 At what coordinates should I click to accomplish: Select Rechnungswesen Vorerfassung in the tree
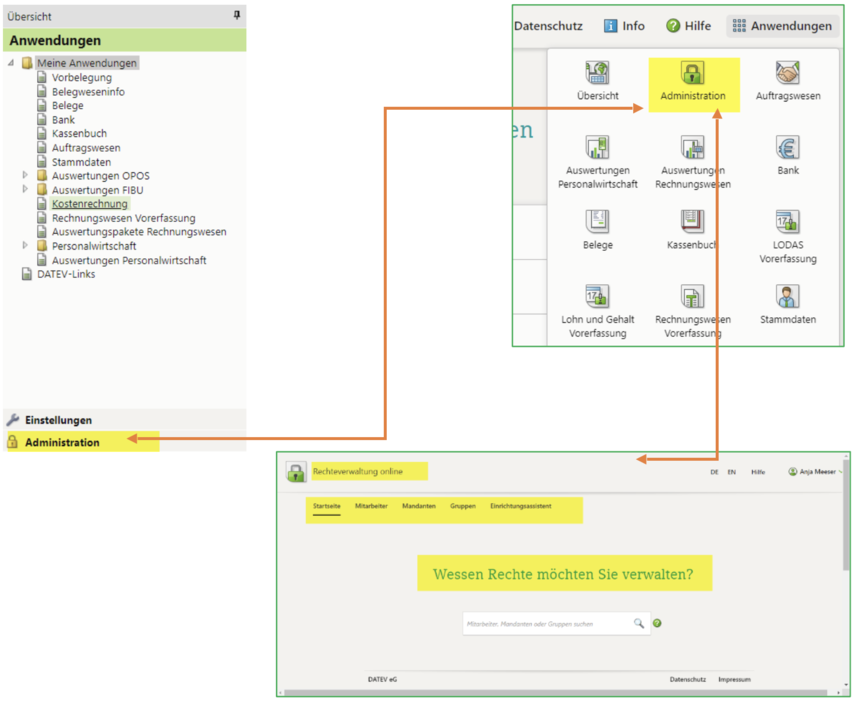point(123,218)
